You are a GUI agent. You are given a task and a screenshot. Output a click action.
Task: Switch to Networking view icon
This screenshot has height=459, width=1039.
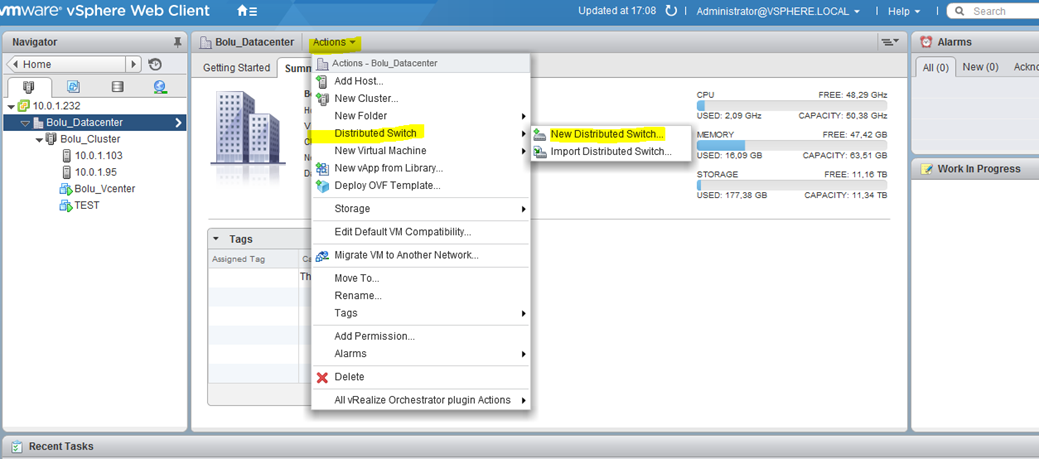(x=160, y=87)
